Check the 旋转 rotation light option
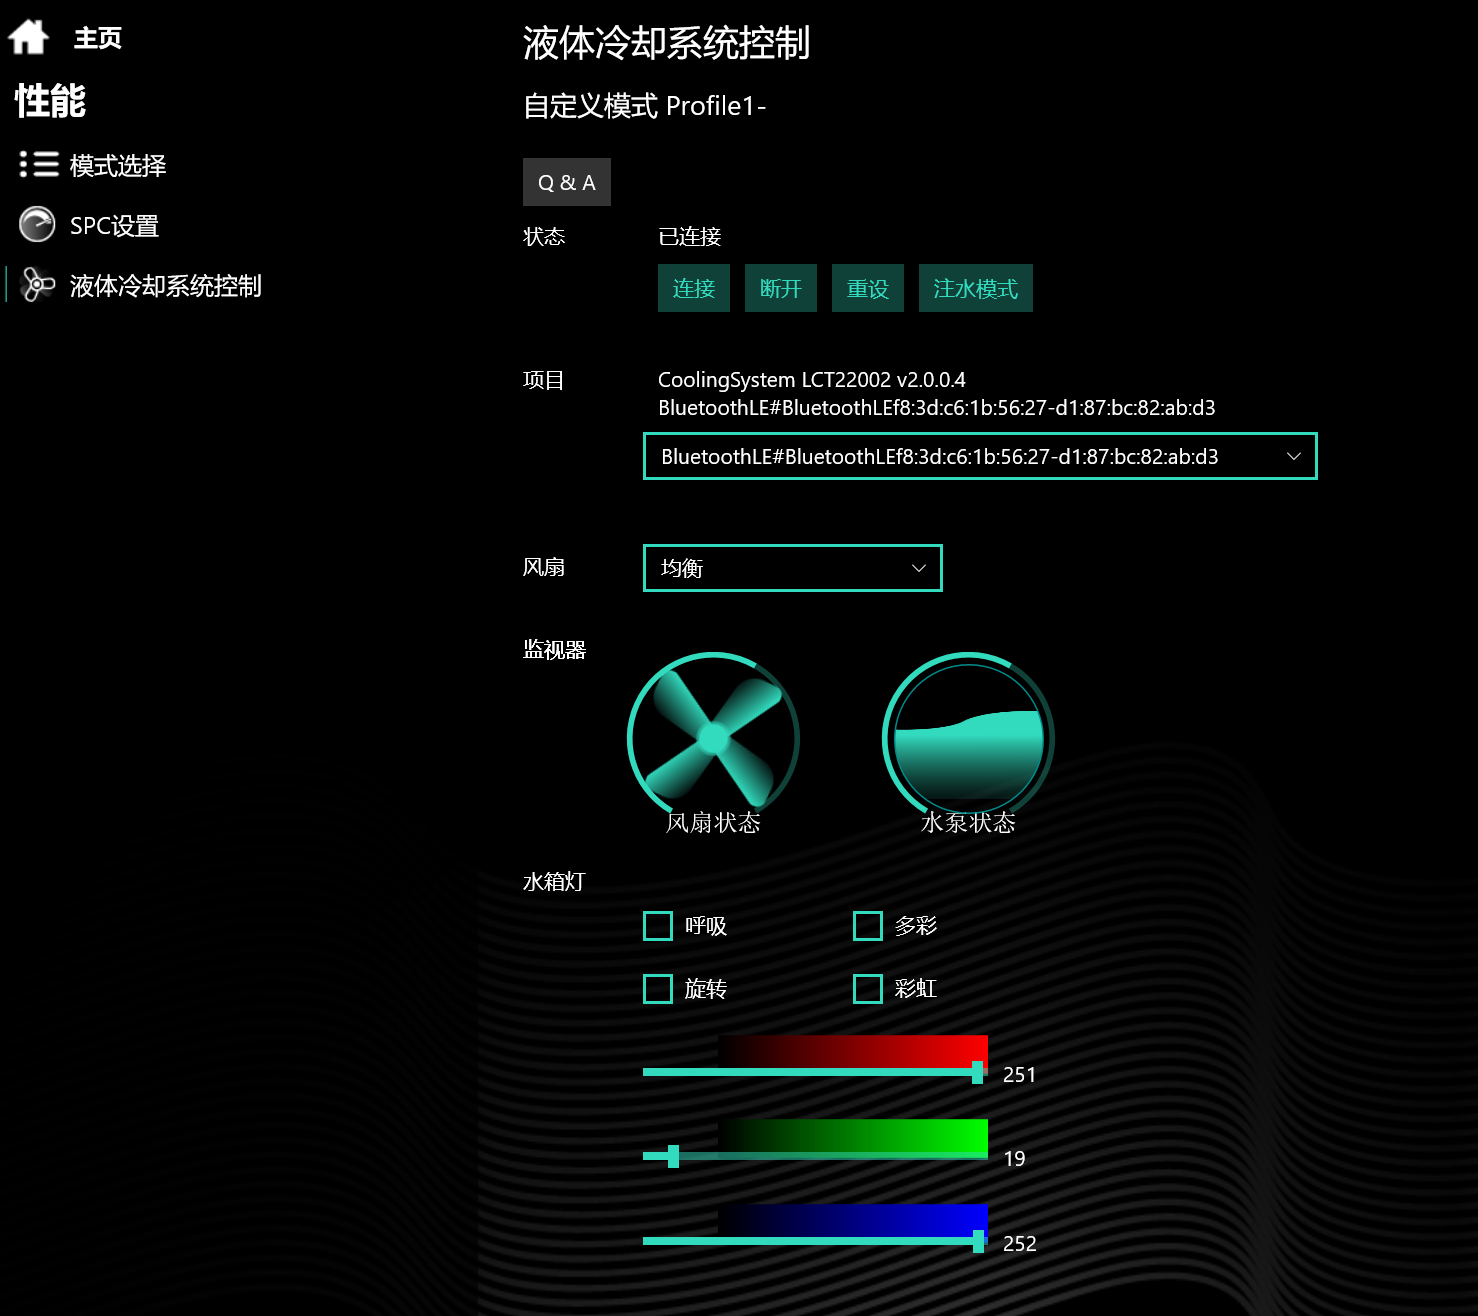This screenshot has width=1478, height=1316. pyautogui.click(x=658, y=989)
